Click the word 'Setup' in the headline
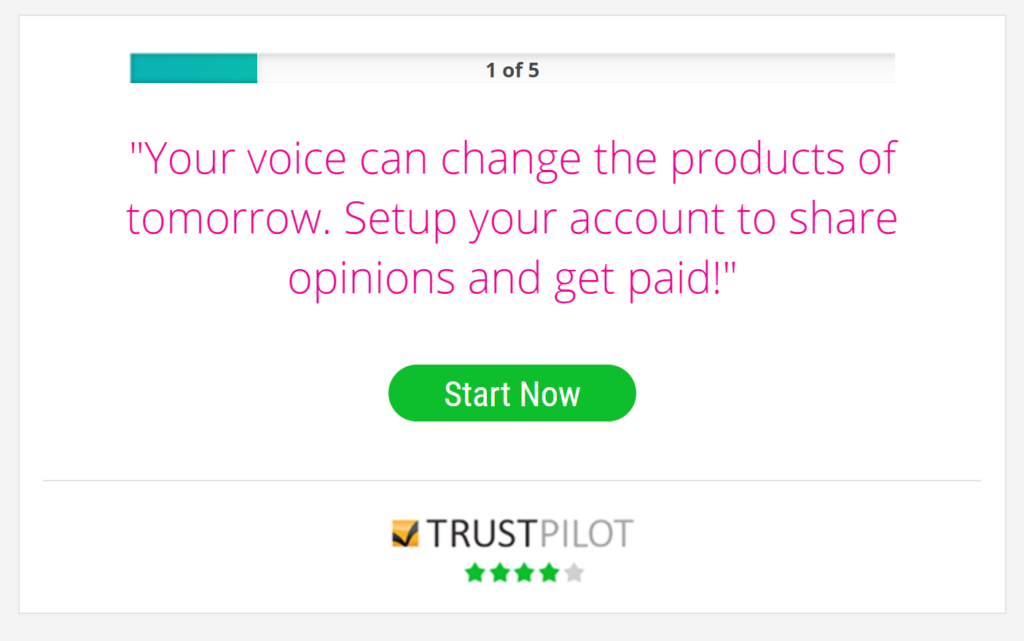The image size is (1024, 641). pyautogui.click(x=400, y=219)
